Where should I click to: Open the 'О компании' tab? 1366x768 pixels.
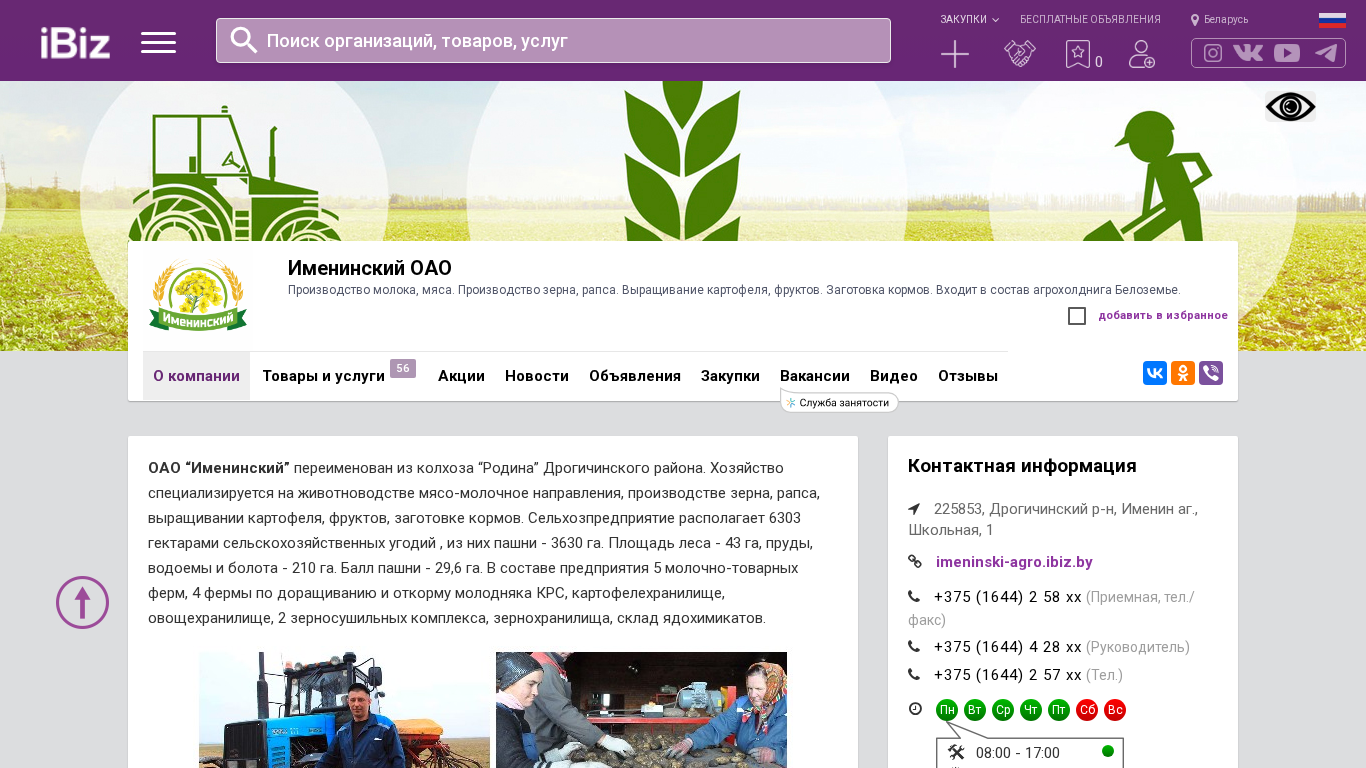196,376
